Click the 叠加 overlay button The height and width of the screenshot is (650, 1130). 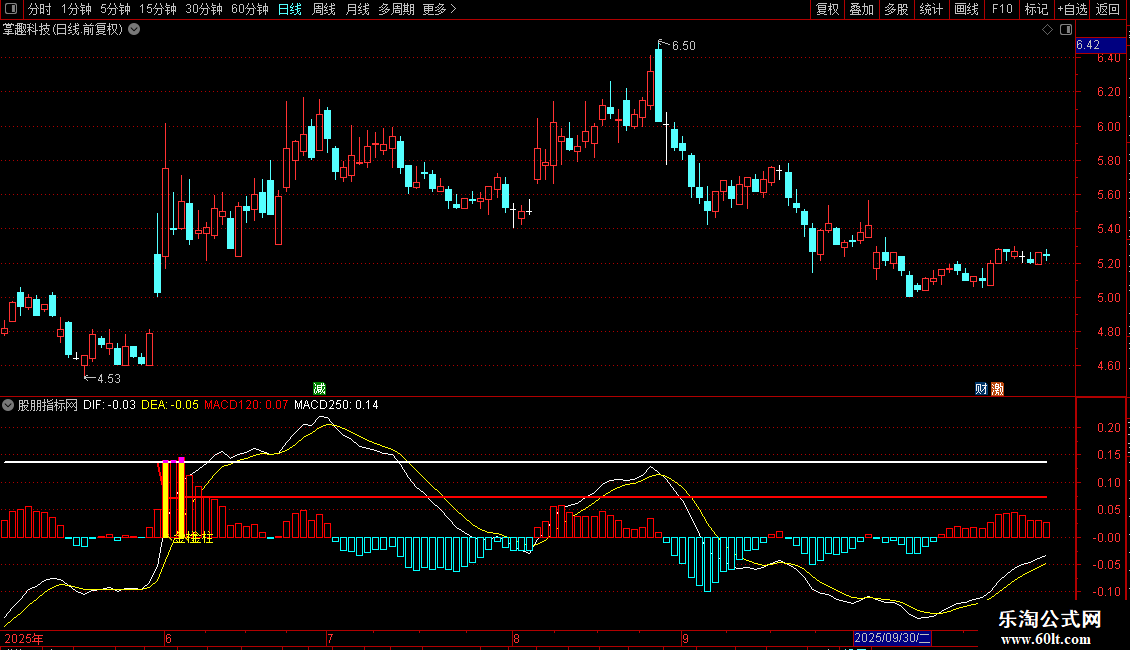tap(861, 9)
